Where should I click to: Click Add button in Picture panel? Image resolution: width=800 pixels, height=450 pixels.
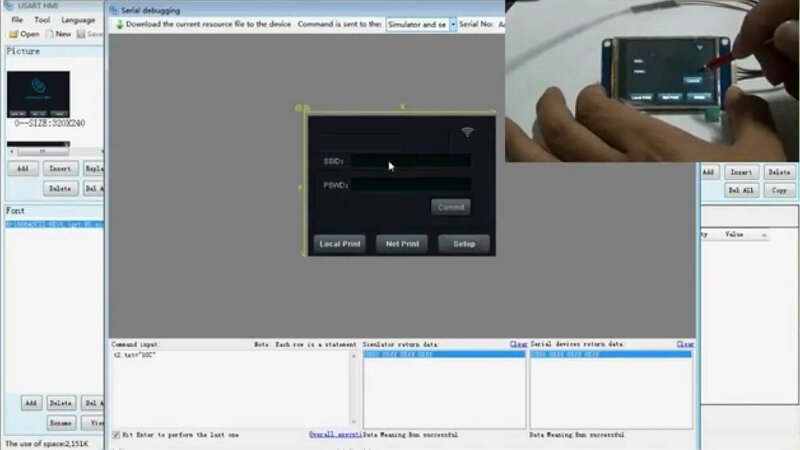(23, 168)
